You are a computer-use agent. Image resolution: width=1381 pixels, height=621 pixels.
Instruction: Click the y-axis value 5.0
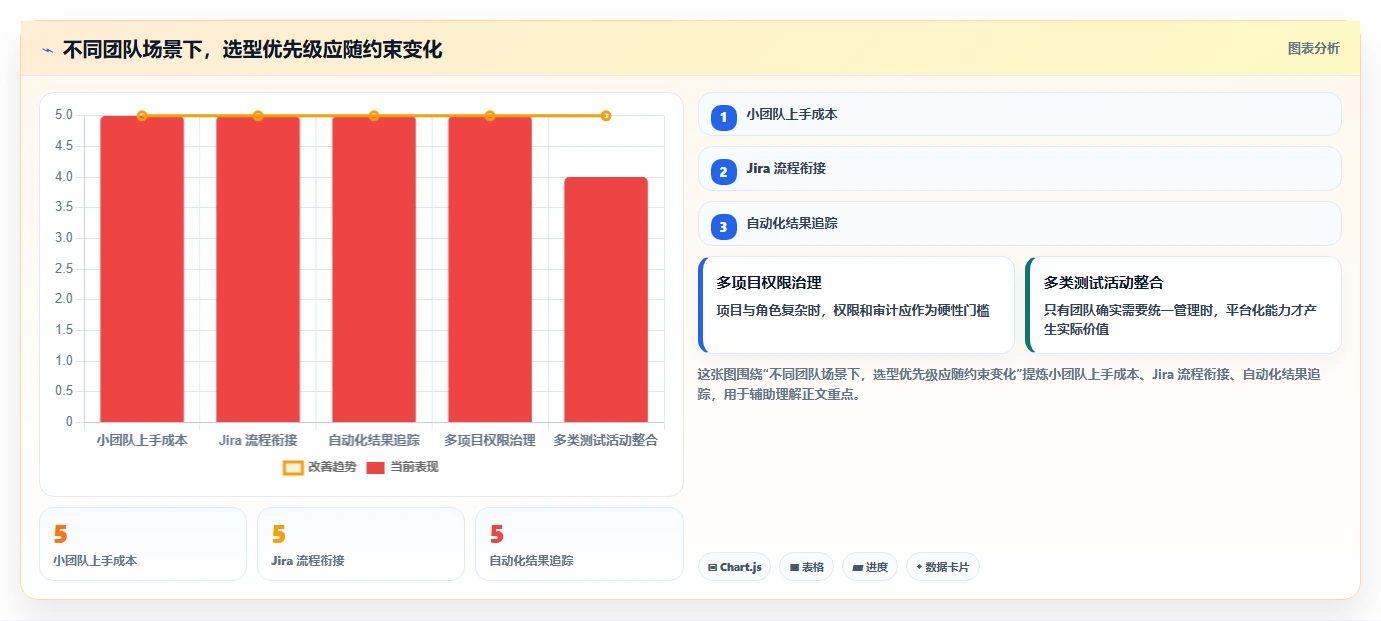[x=64, y=115]
